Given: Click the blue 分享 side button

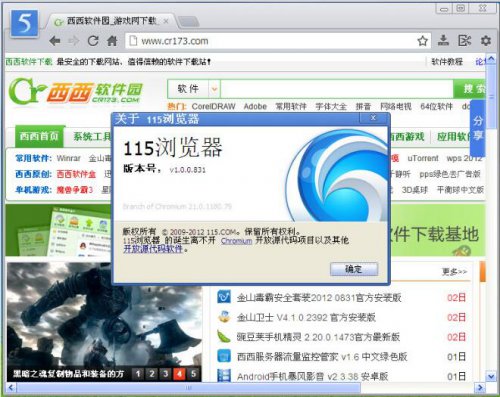Looking at the screenshot, I should (478, 128).
